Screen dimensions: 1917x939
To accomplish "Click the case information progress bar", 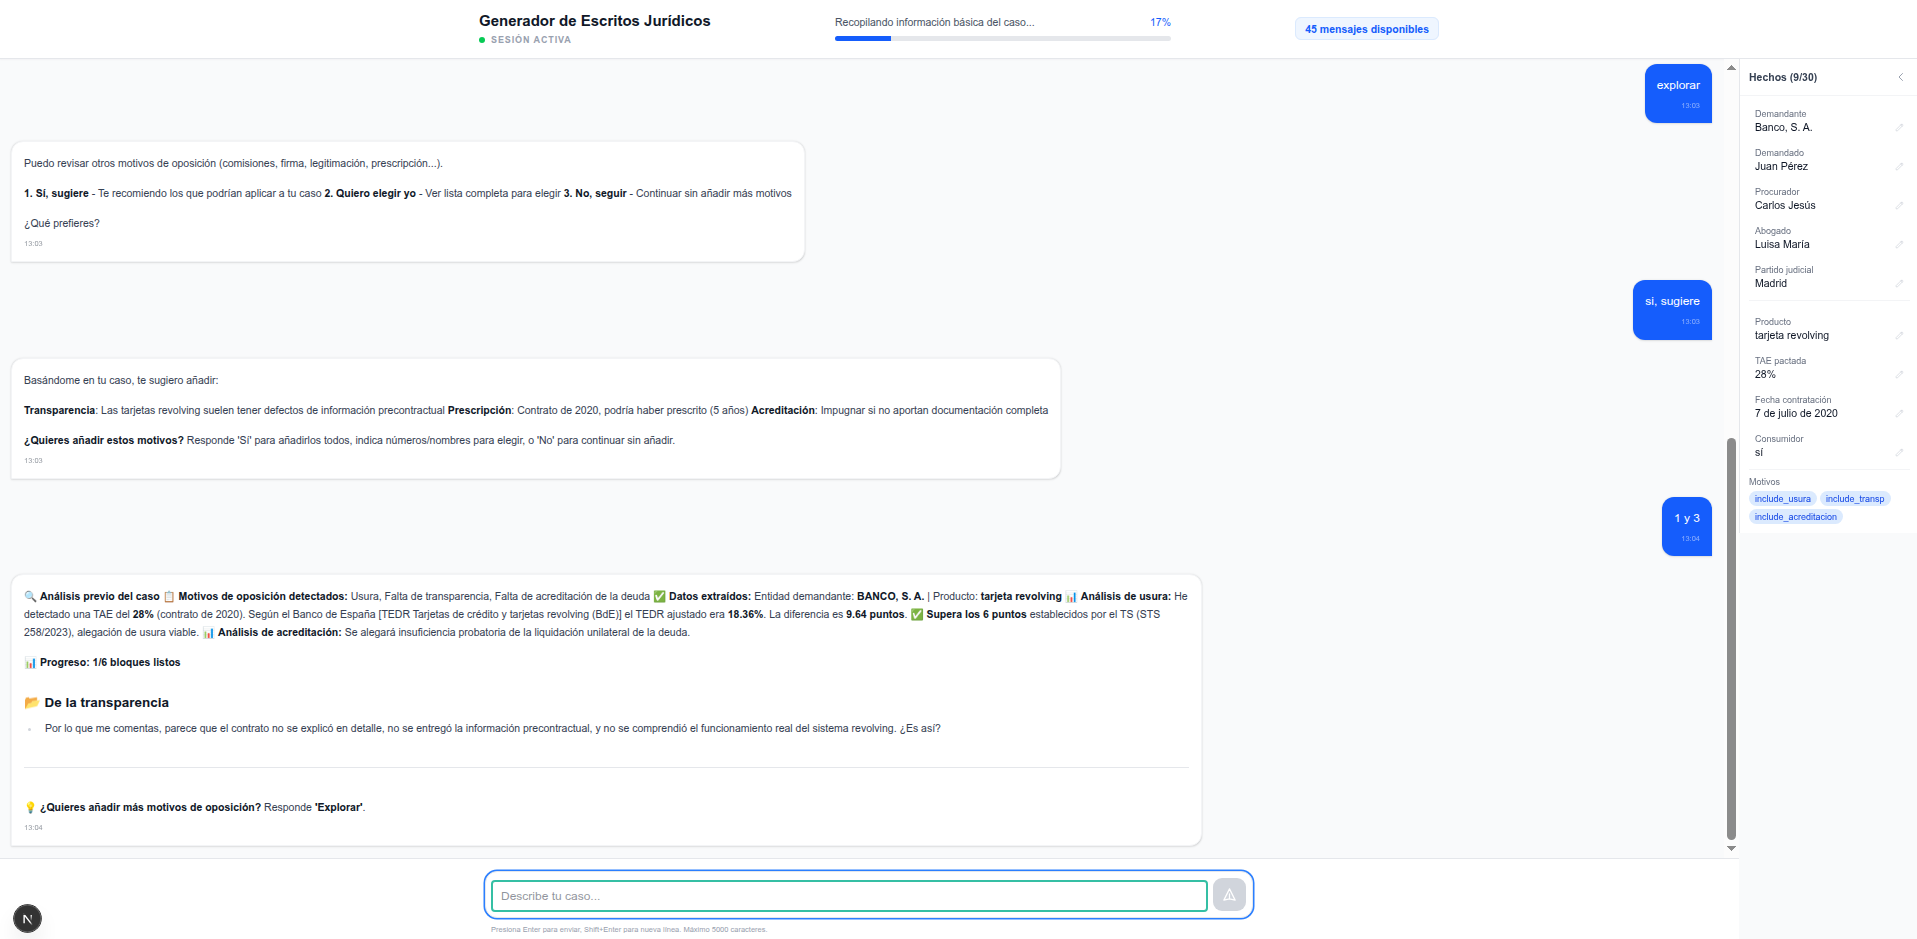I will 1002,38.
